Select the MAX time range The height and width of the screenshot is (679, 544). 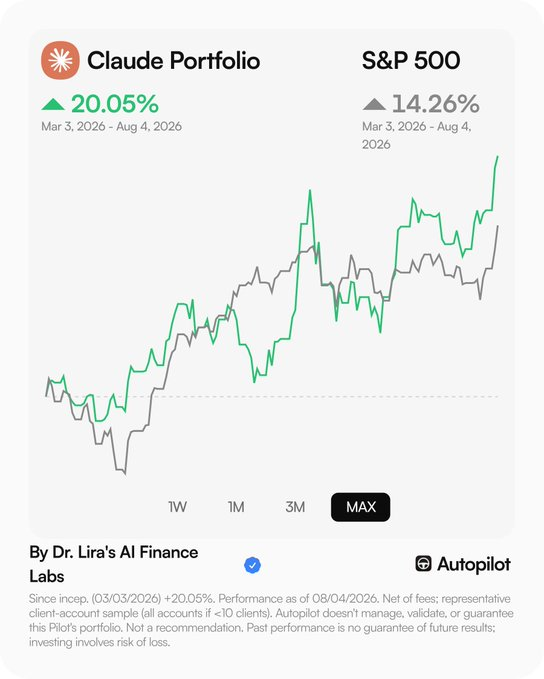(x=360, y=507)
